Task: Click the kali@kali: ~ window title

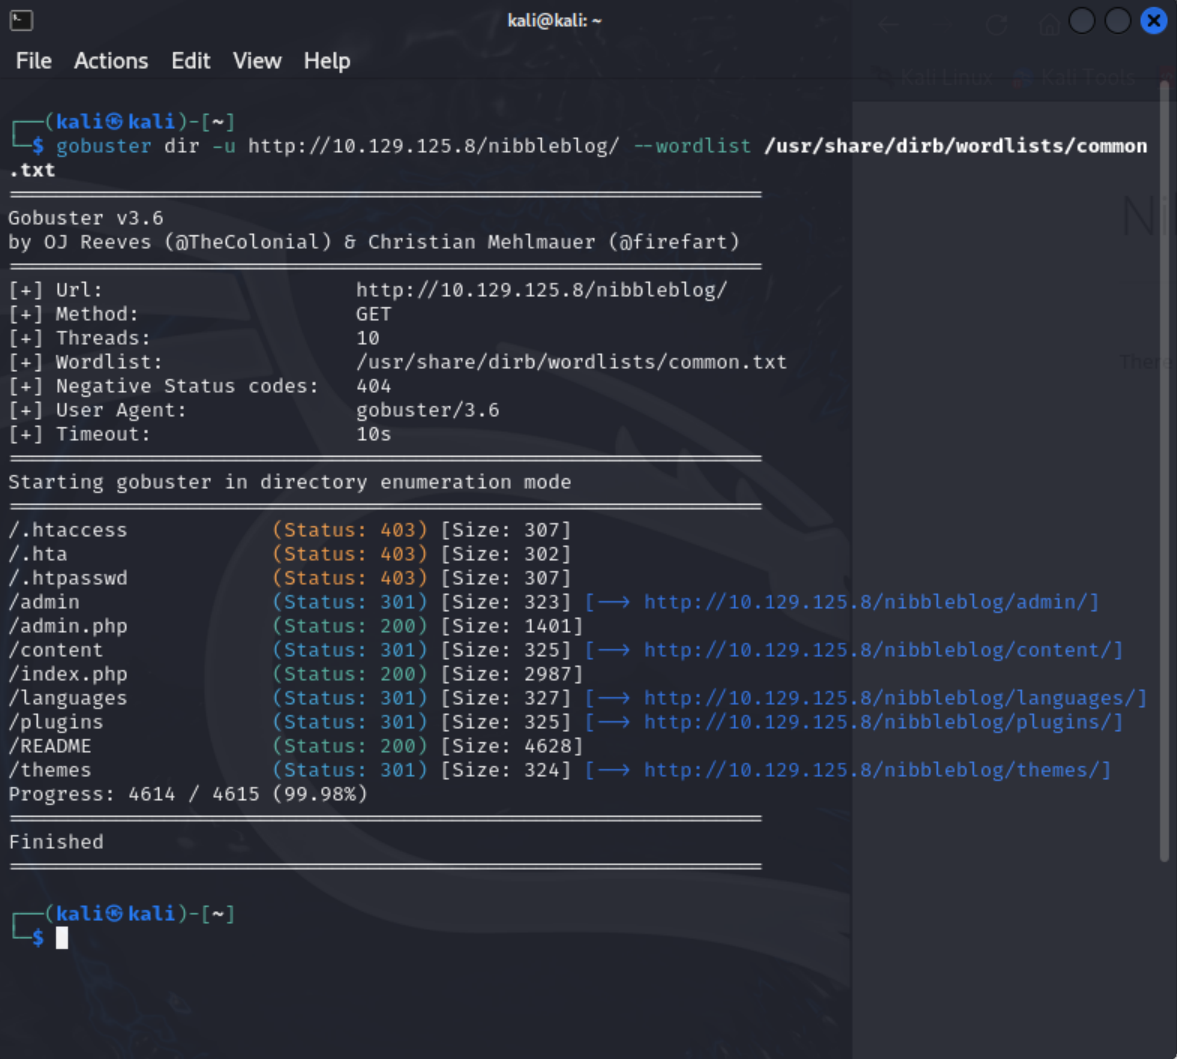Action: (x=554, y=20)
